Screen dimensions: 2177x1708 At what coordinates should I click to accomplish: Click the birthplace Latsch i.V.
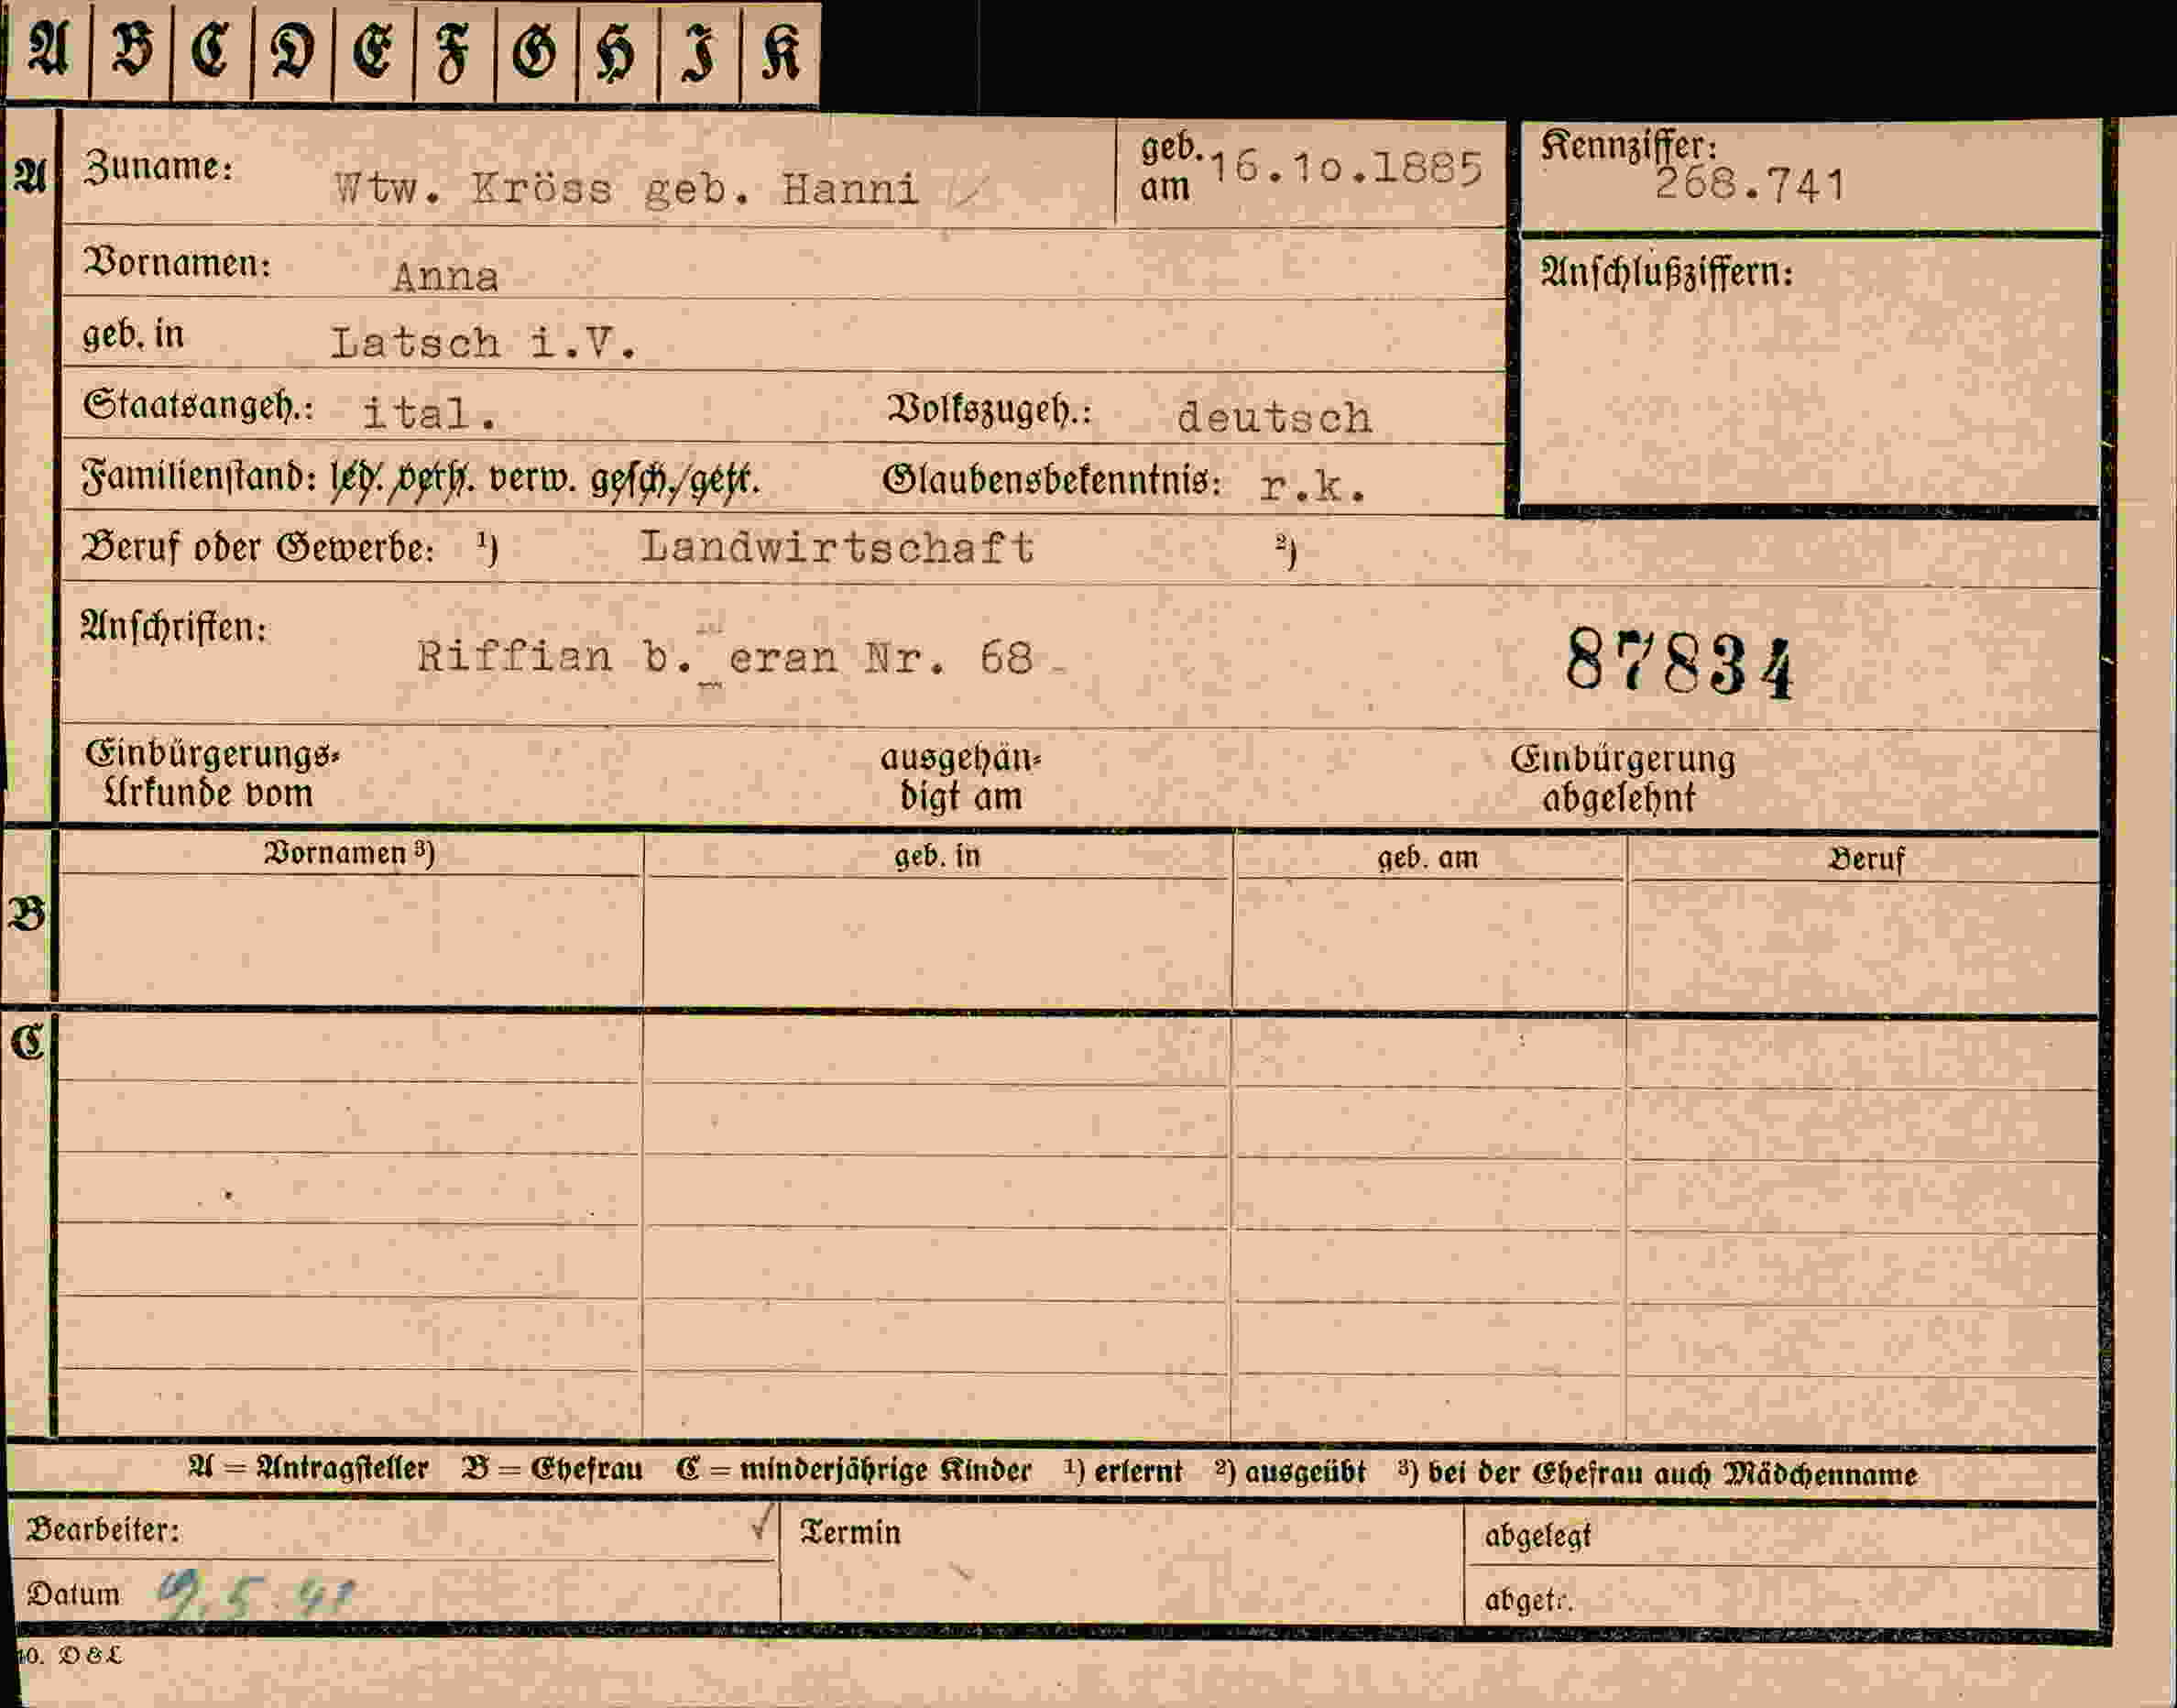tap(484, 343)
